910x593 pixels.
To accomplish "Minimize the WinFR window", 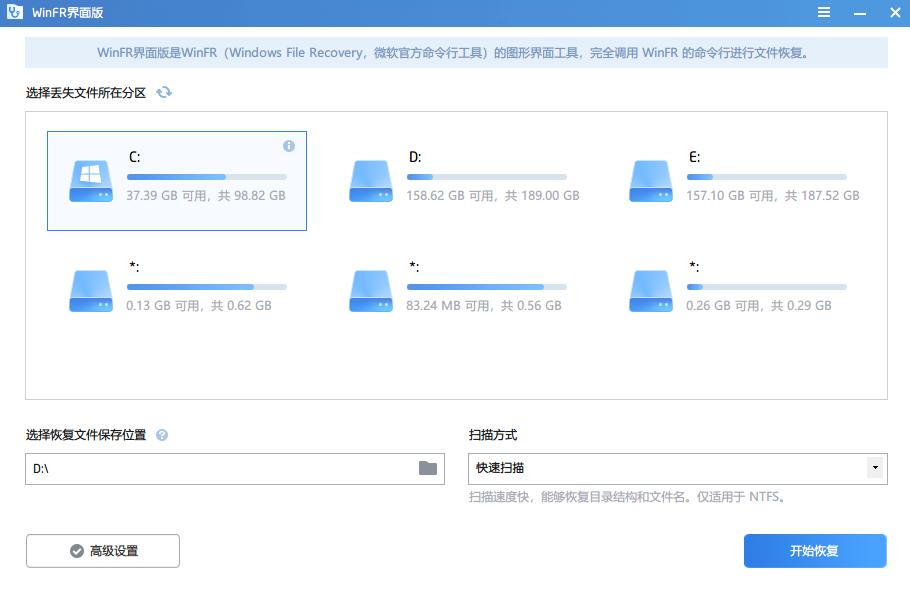I will pos(860,13).
